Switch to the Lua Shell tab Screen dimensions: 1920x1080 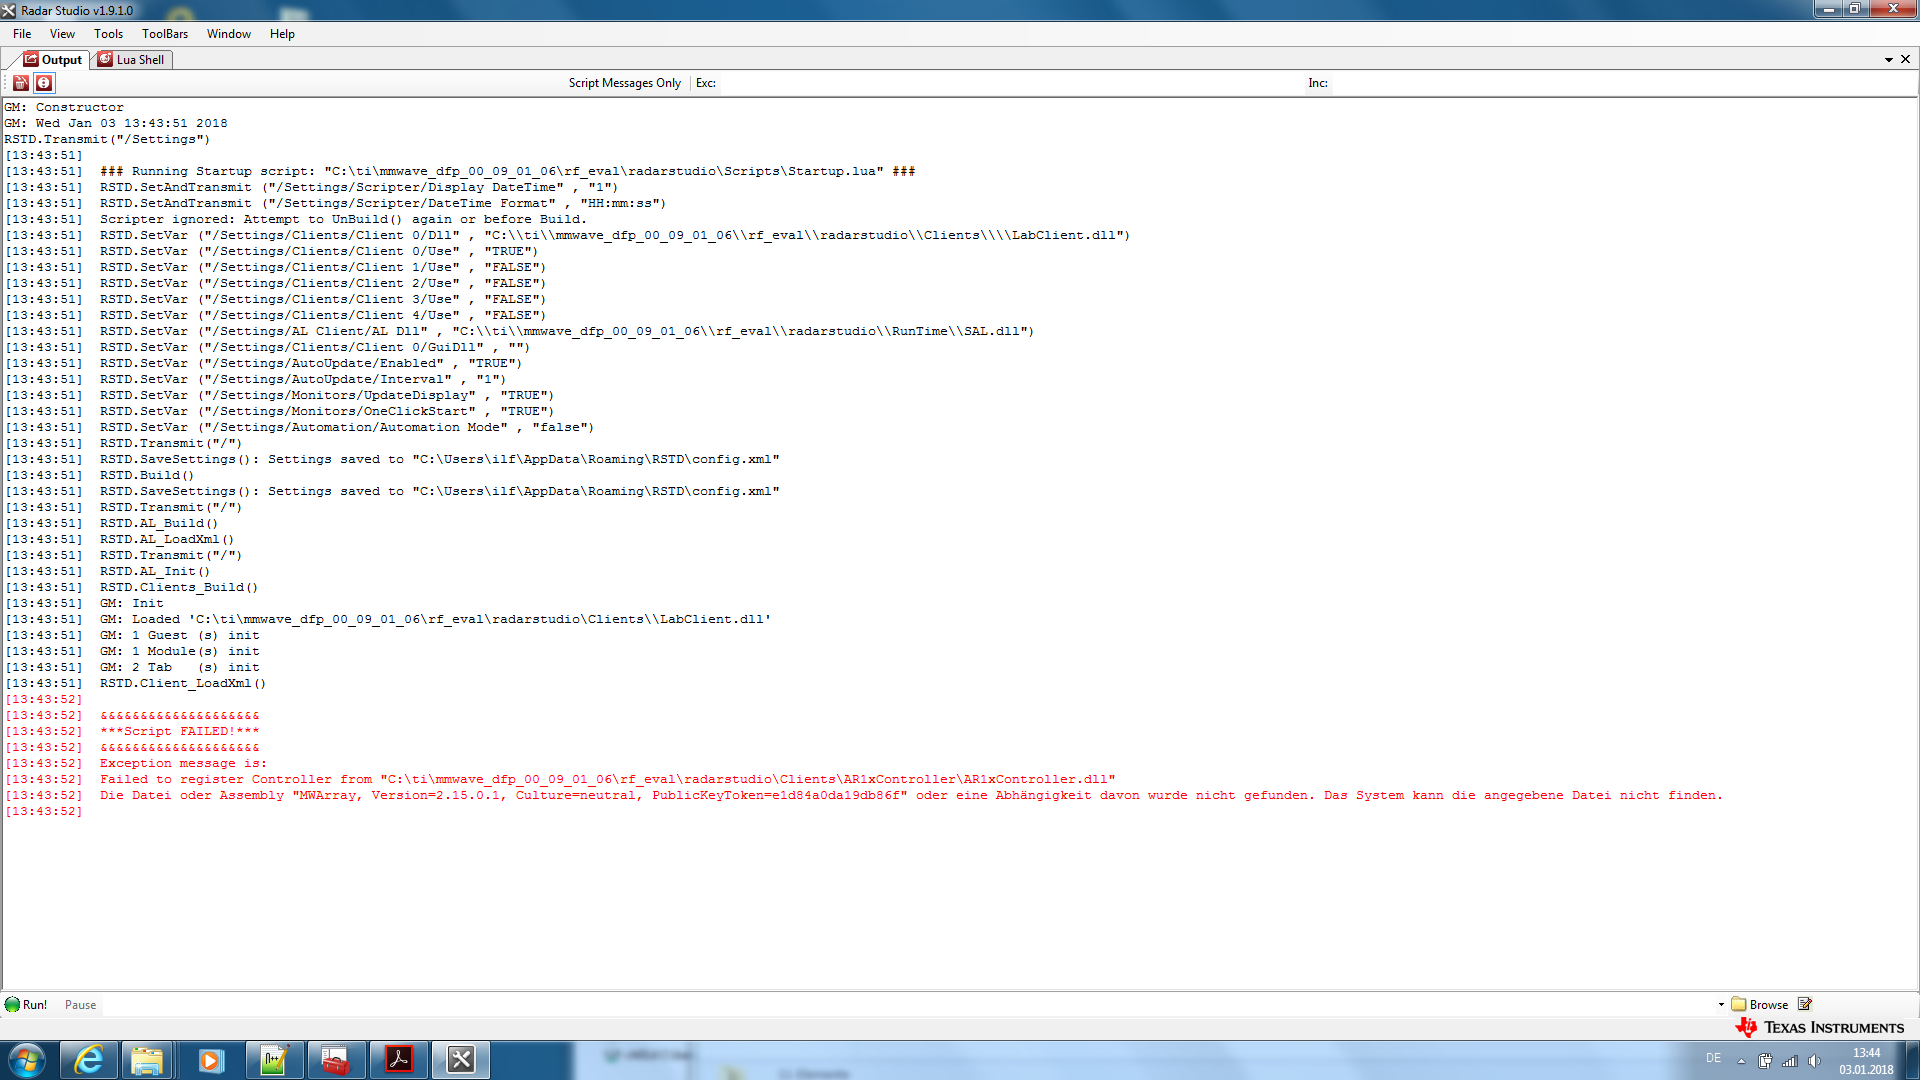132,60
